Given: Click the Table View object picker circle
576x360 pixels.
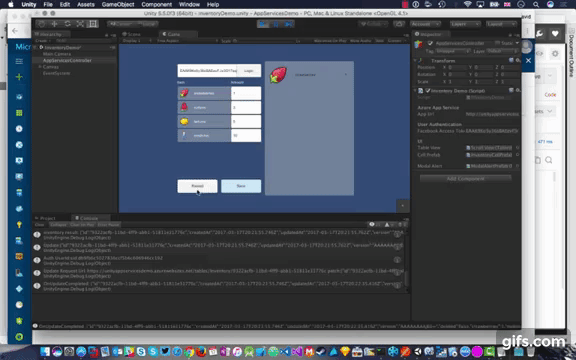Looking at the screenshot, I should (x=517, y=148).
